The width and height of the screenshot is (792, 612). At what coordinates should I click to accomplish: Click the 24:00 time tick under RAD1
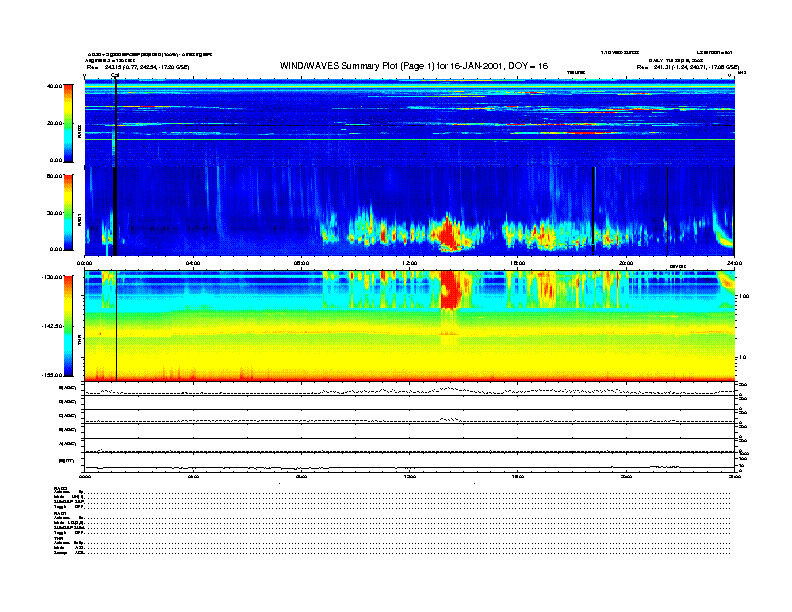[734, 263]
